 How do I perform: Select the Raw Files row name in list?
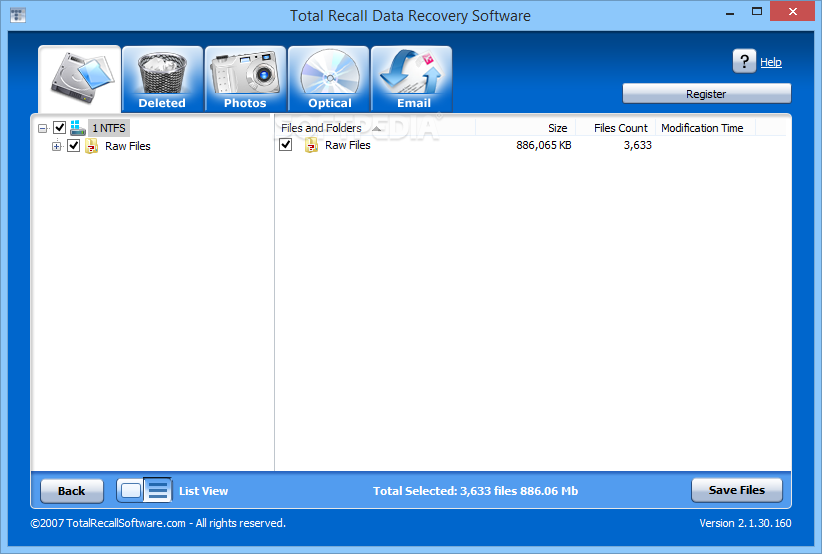(x=348, y=145)
